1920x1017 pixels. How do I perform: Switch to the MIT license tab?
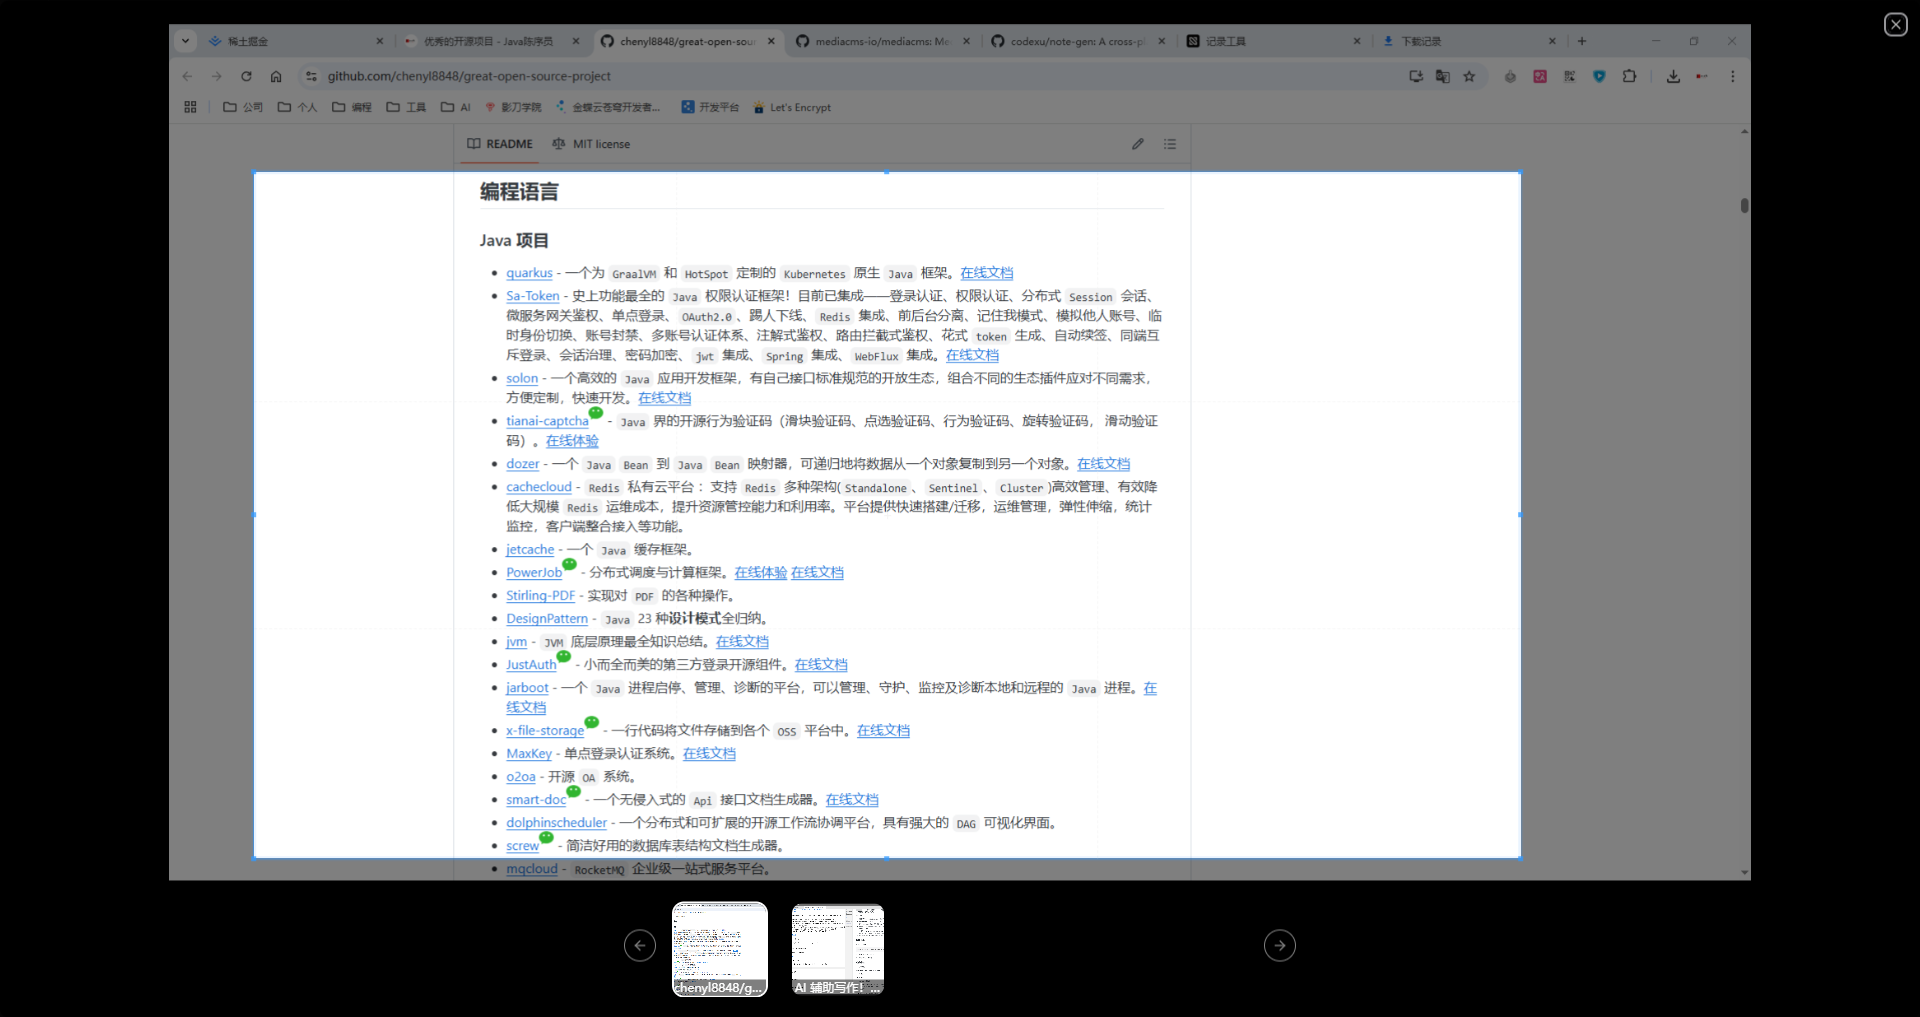tap(591, 144)
